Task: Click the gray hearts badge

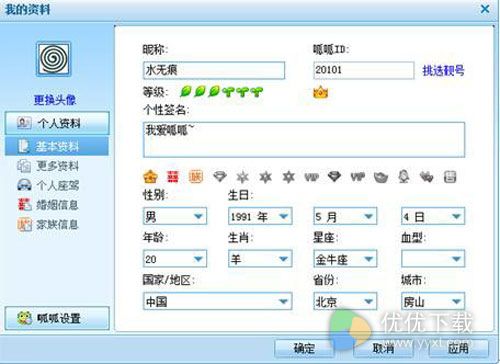Action: point(426,177)
